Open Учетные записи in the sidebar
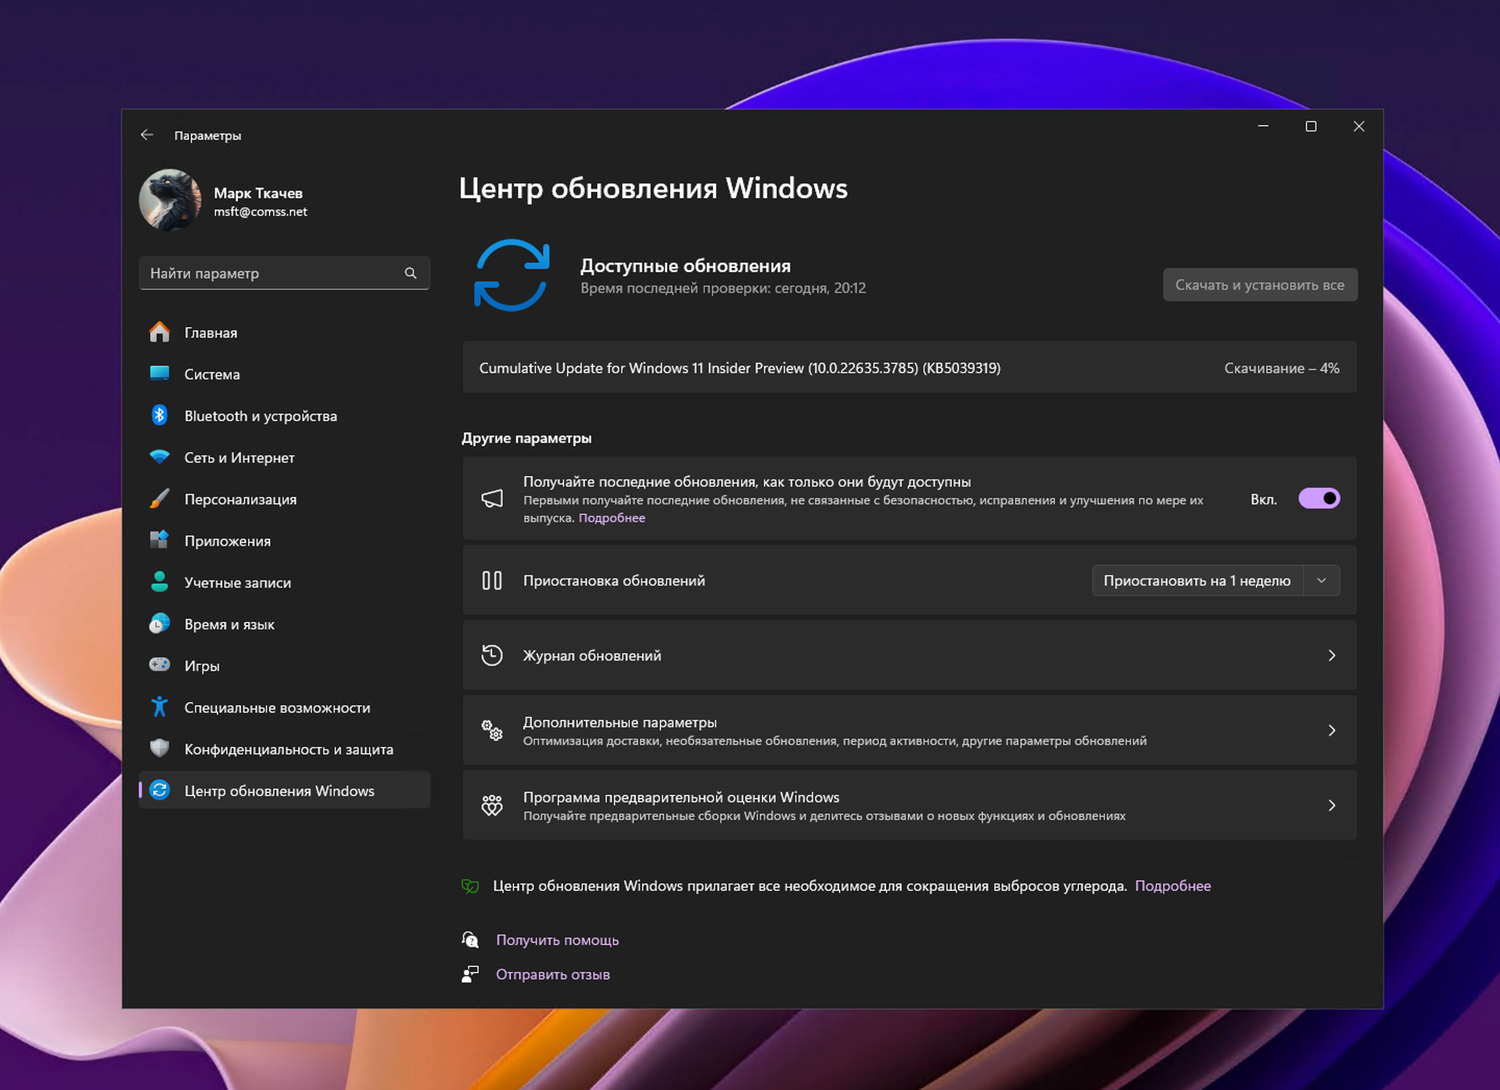Image resolution: width=1500 pixels, height=1090 pixels. [x=284, y=582]
